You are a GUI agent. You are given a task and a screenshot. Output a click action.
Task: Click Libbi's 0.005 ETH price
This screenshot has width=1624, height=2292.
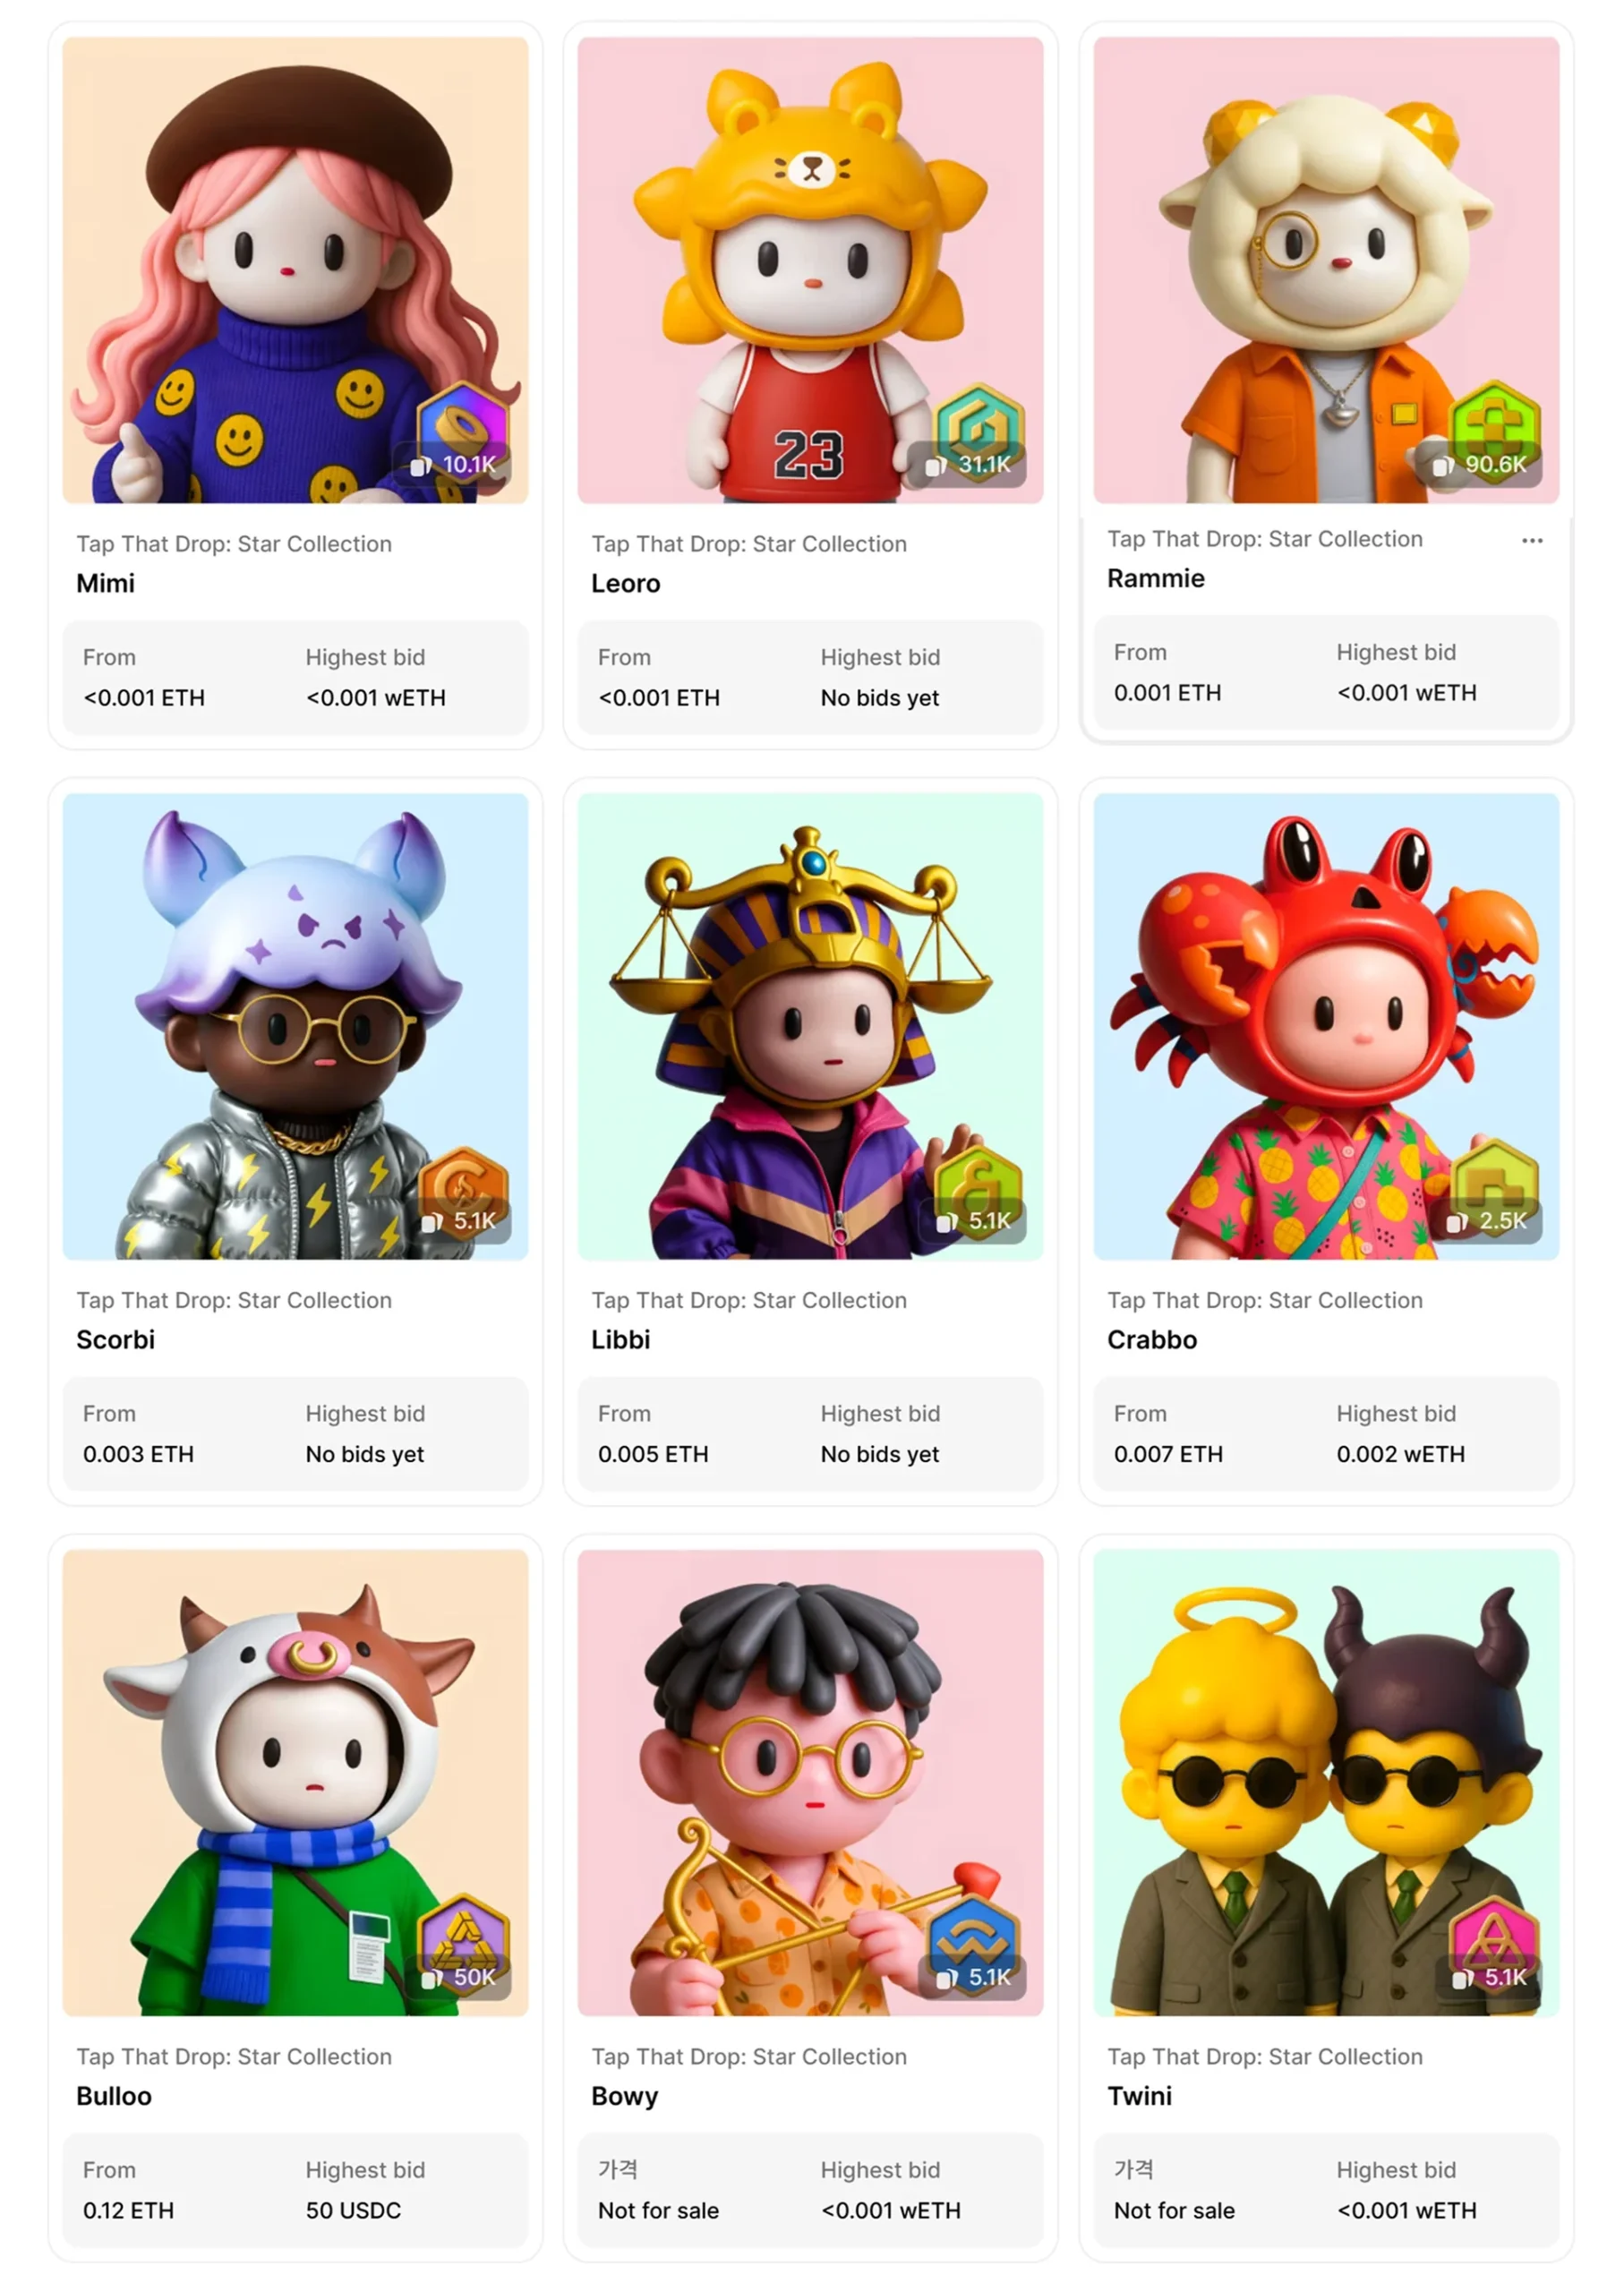click(653, 1454)
